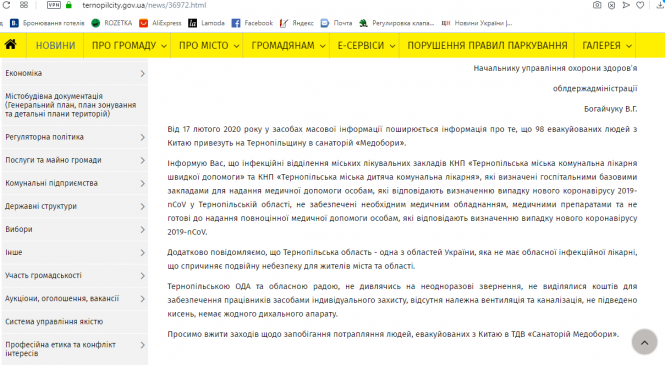Open the AliExpress bookmark
Viewport: 665px width, 366px height.
coord(160,23)
